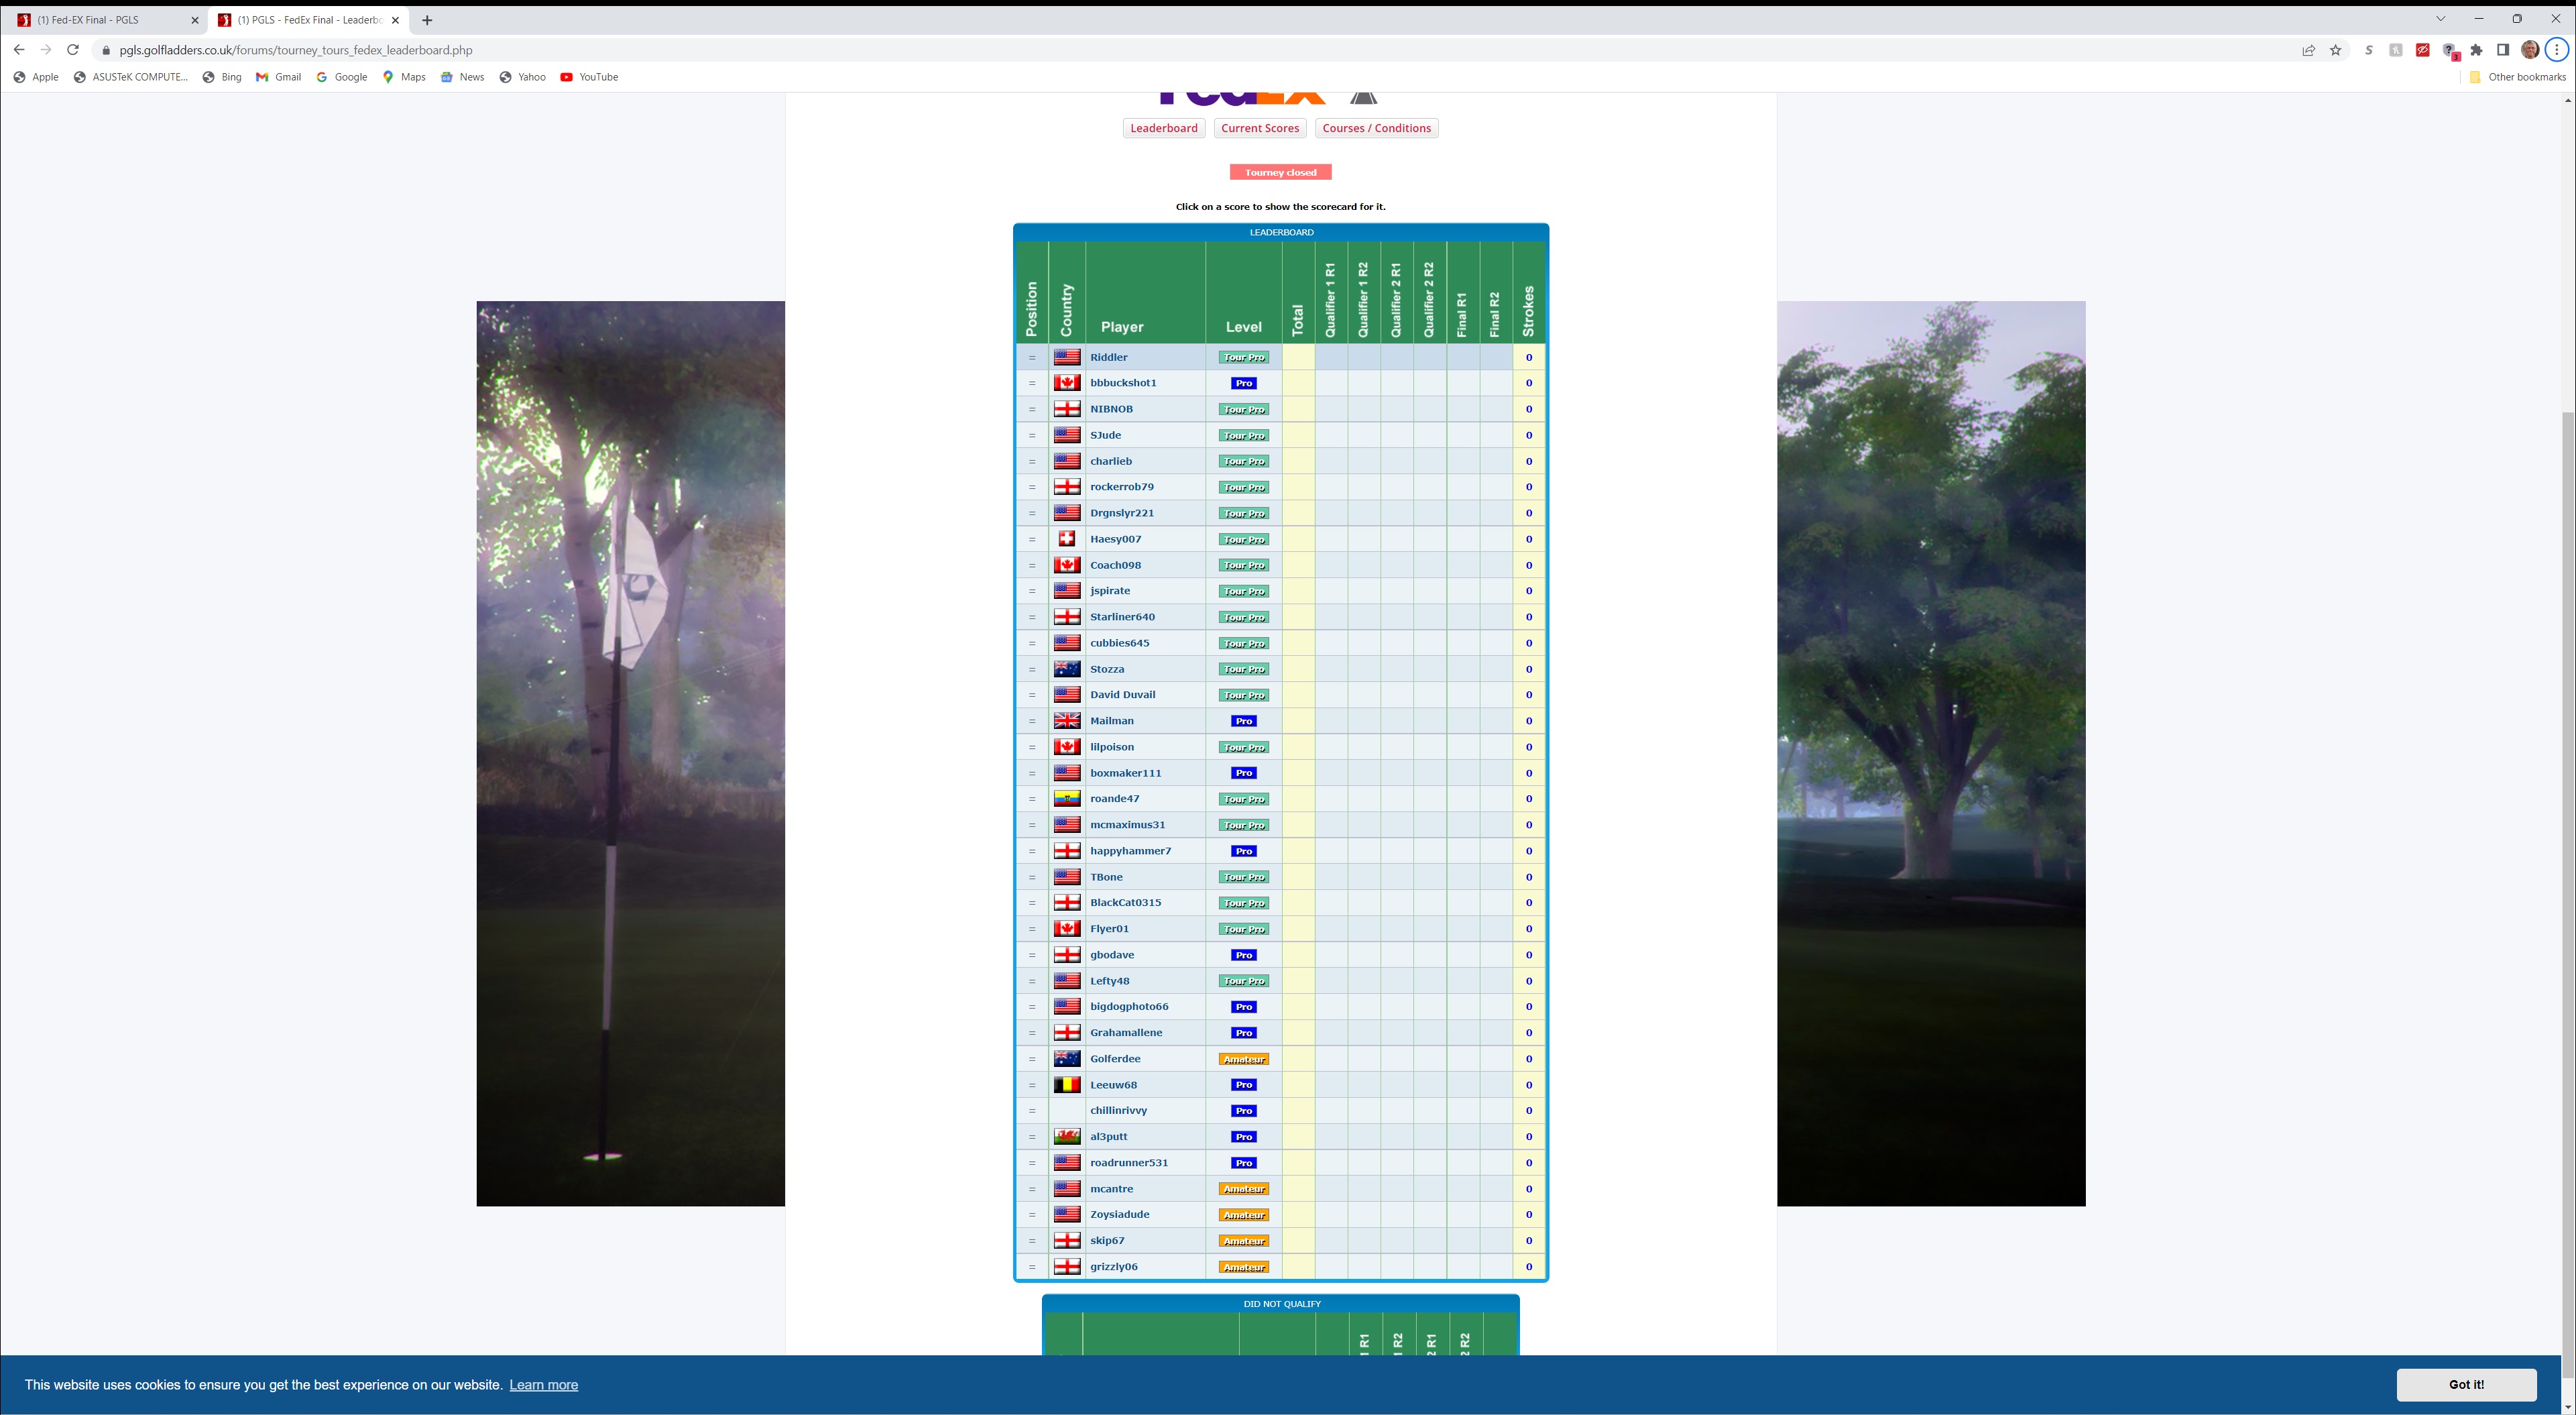Click the Honey extension icon
Image resolution: width=2576 pixels, height=1415 pixels.
tap(2395, 50)
